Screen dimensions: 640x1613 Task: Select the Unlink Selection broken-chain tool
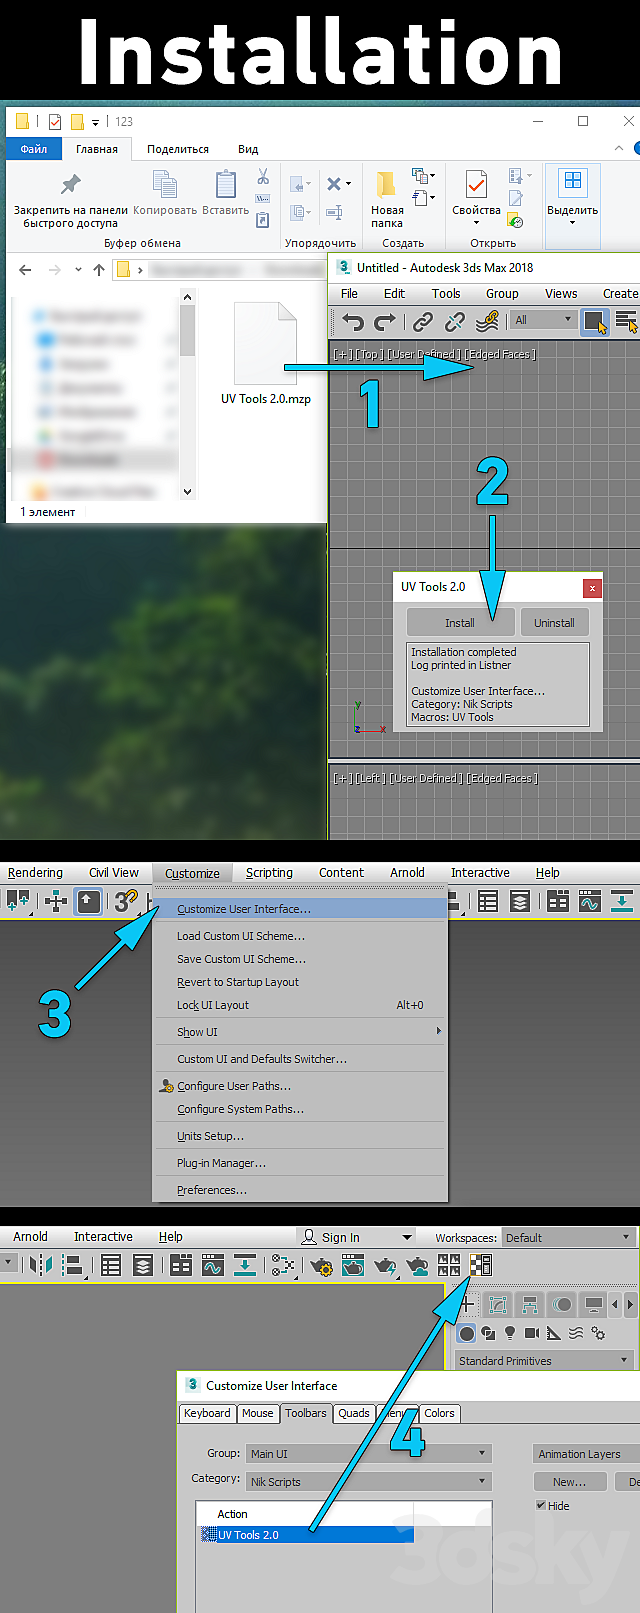coord(455,321)
